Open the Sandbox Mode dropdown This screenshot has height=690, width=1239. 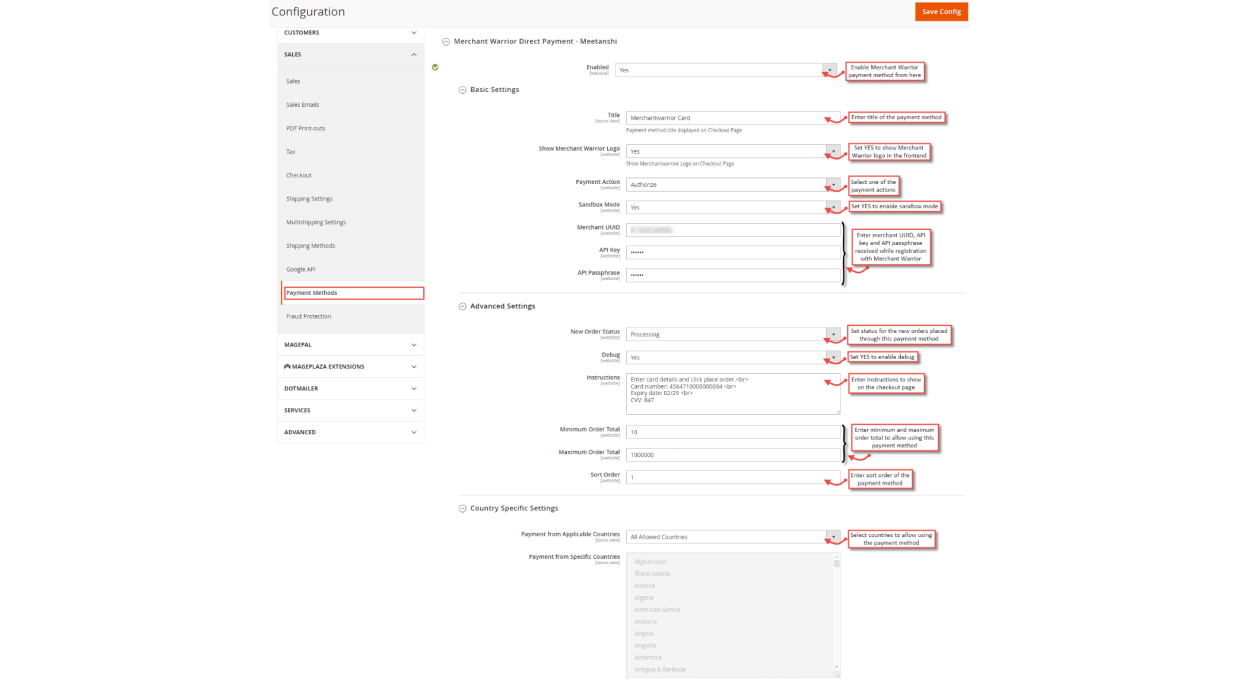[733, 207]
